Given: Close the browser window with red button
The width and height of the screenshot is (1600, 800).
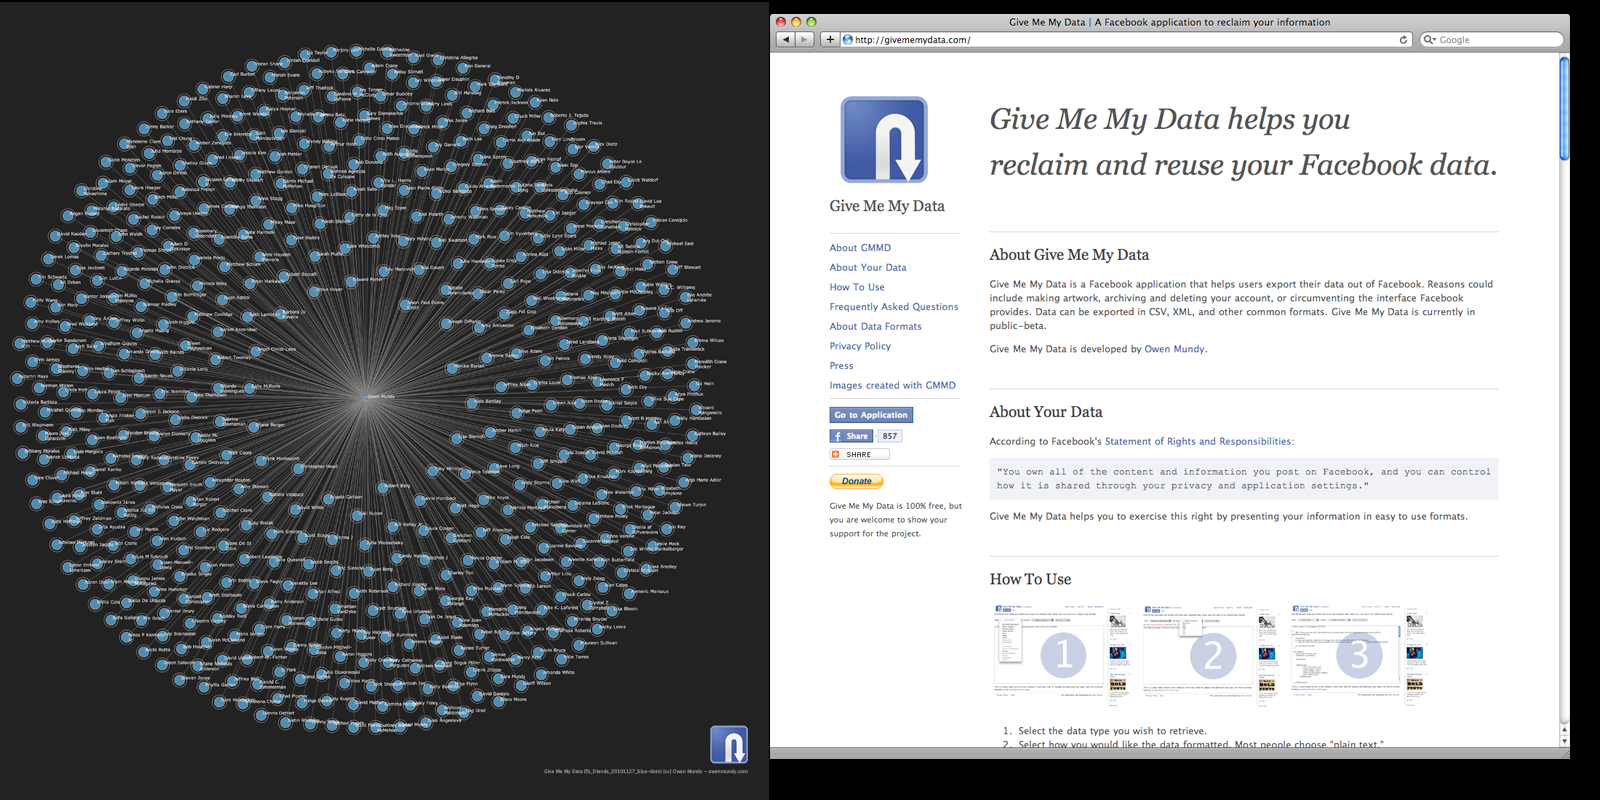Looking at the screenshot, I should click(782, 21).
